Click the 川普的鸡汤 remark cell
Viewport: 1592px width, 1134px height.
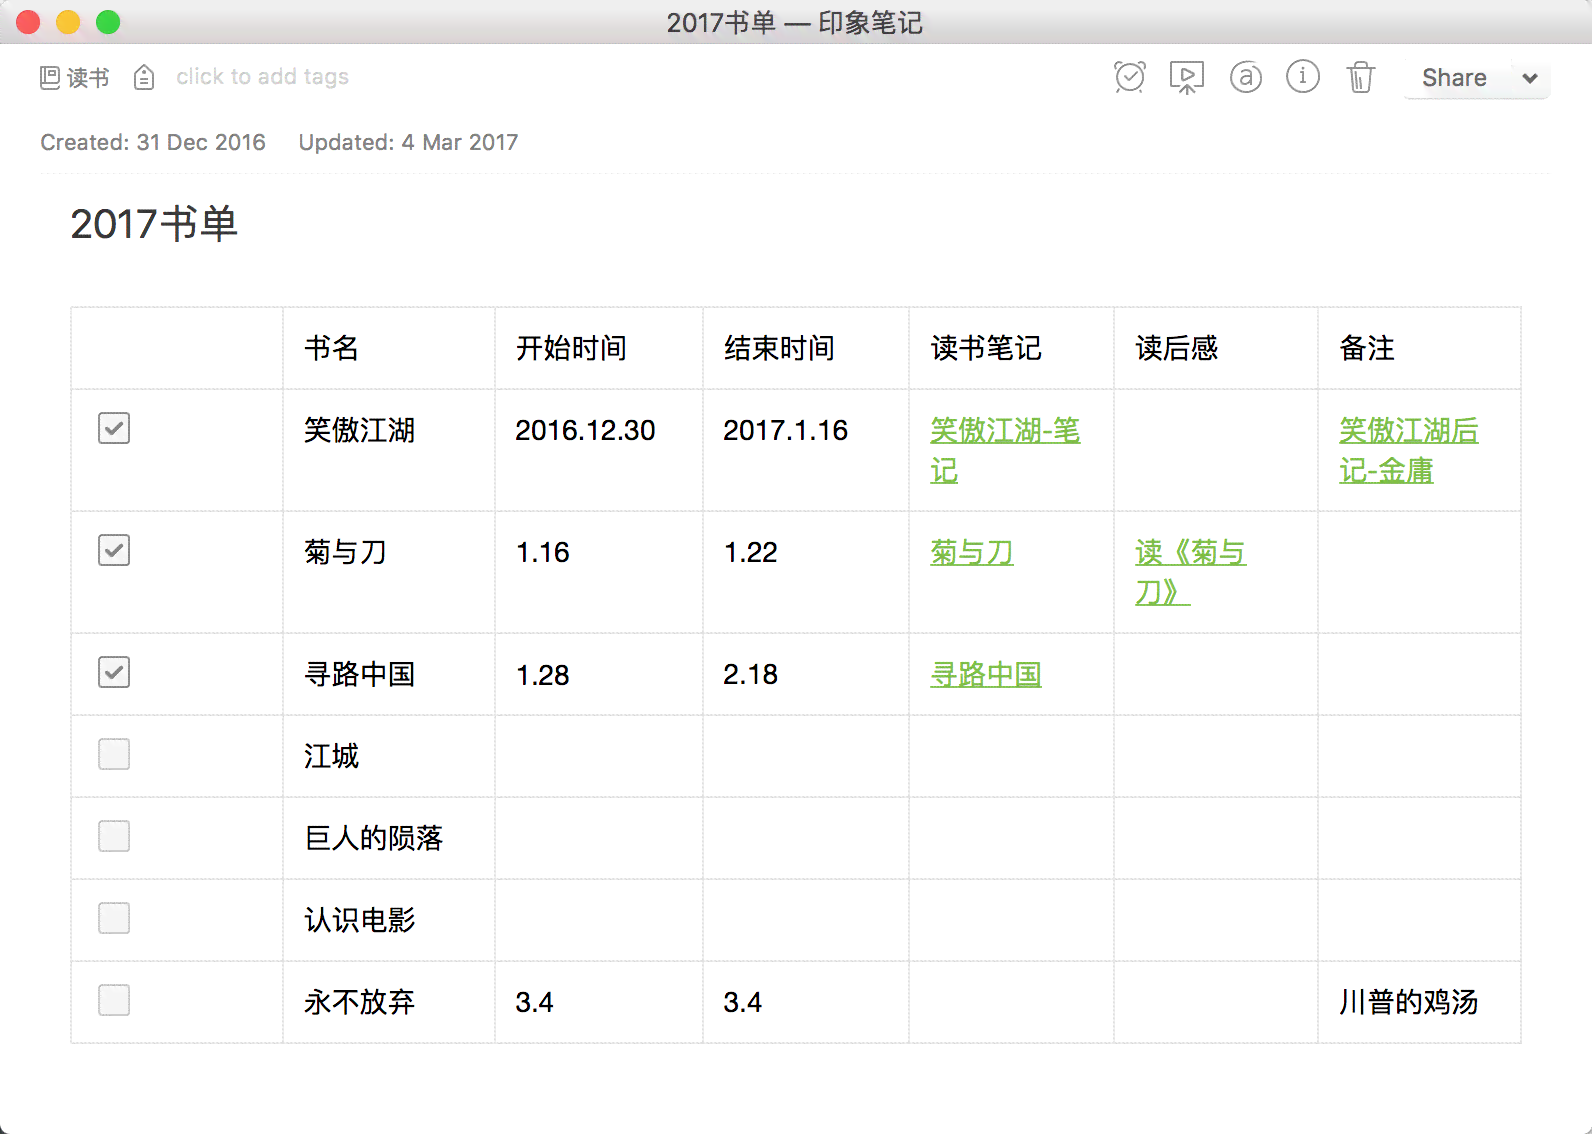click(1419, 1002)
